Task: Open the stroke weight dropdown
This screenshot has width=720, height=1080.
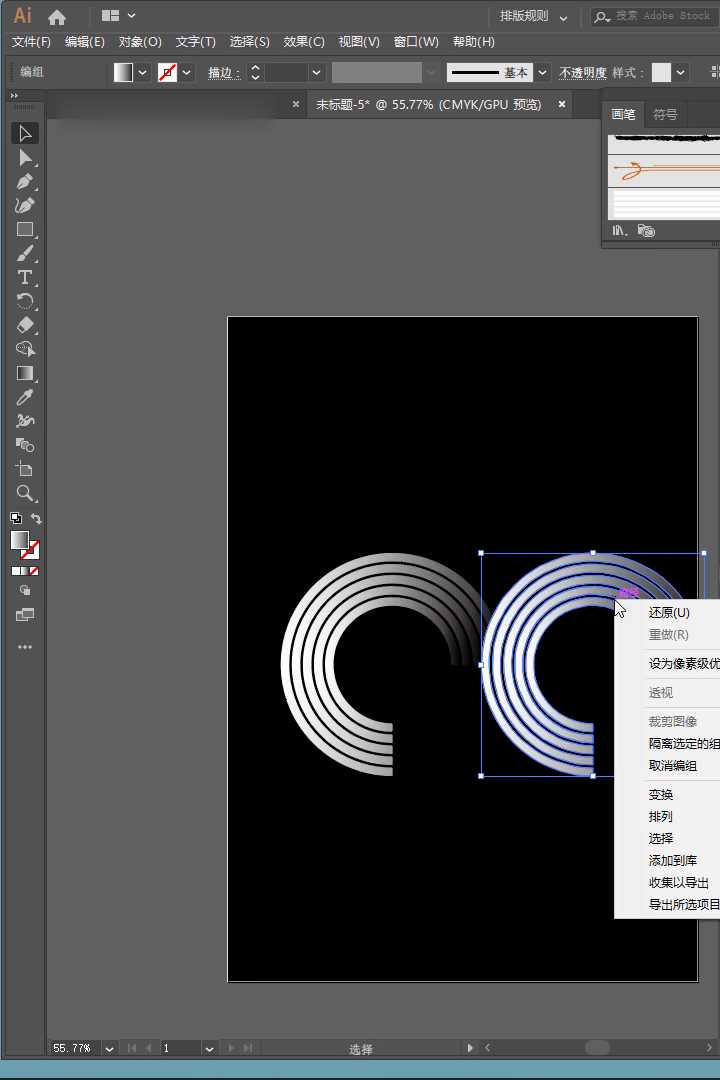Action: click(317, 72)
